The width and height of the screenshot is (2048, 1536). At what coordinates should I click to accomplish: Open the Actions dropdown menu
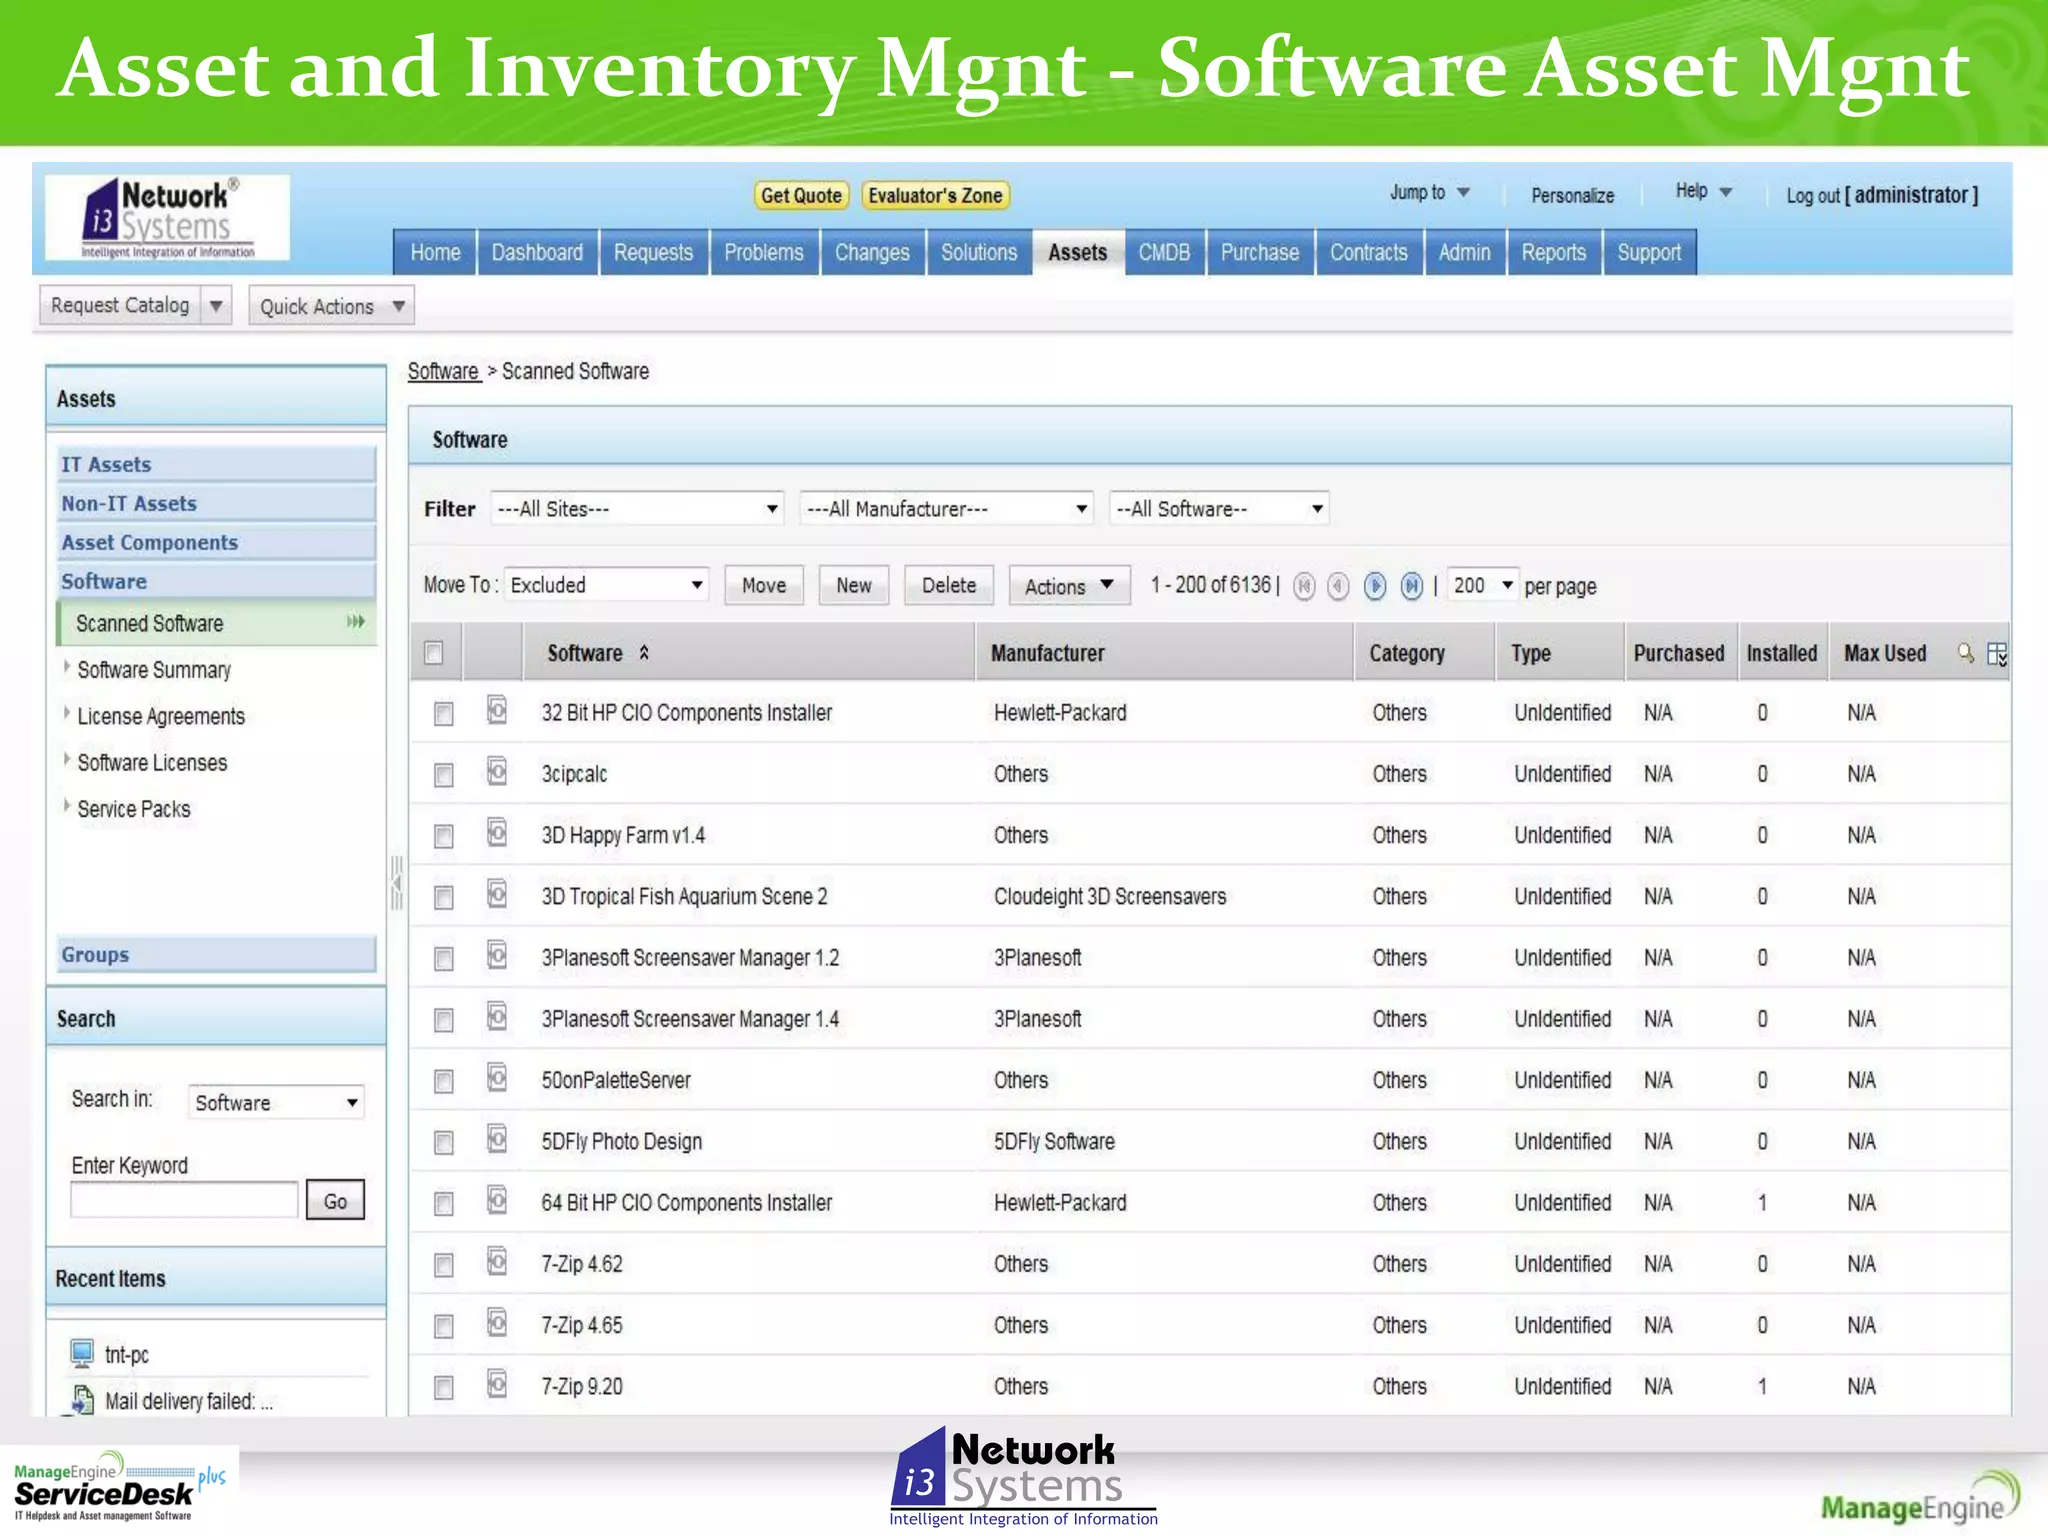1069,586
